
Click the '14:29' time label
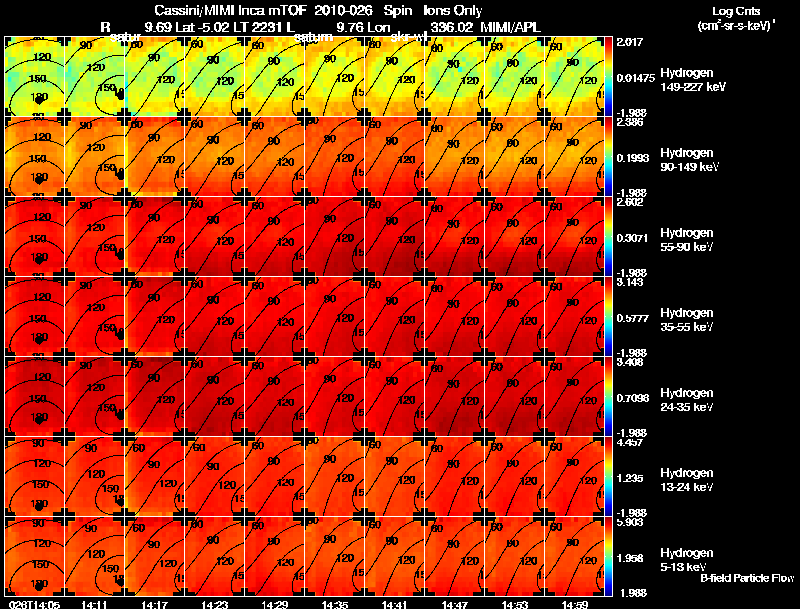coord(274,605)
